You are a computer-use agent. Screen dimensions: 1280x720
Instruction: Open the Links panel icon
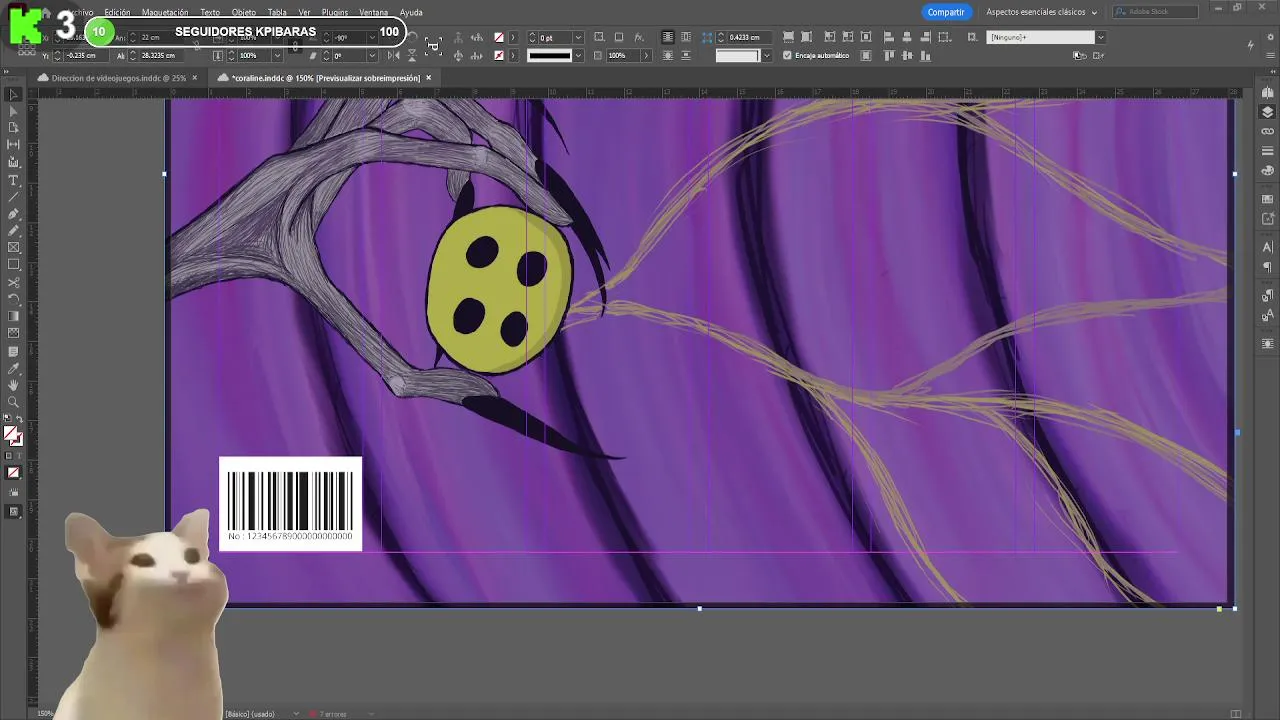[1268, 131]
